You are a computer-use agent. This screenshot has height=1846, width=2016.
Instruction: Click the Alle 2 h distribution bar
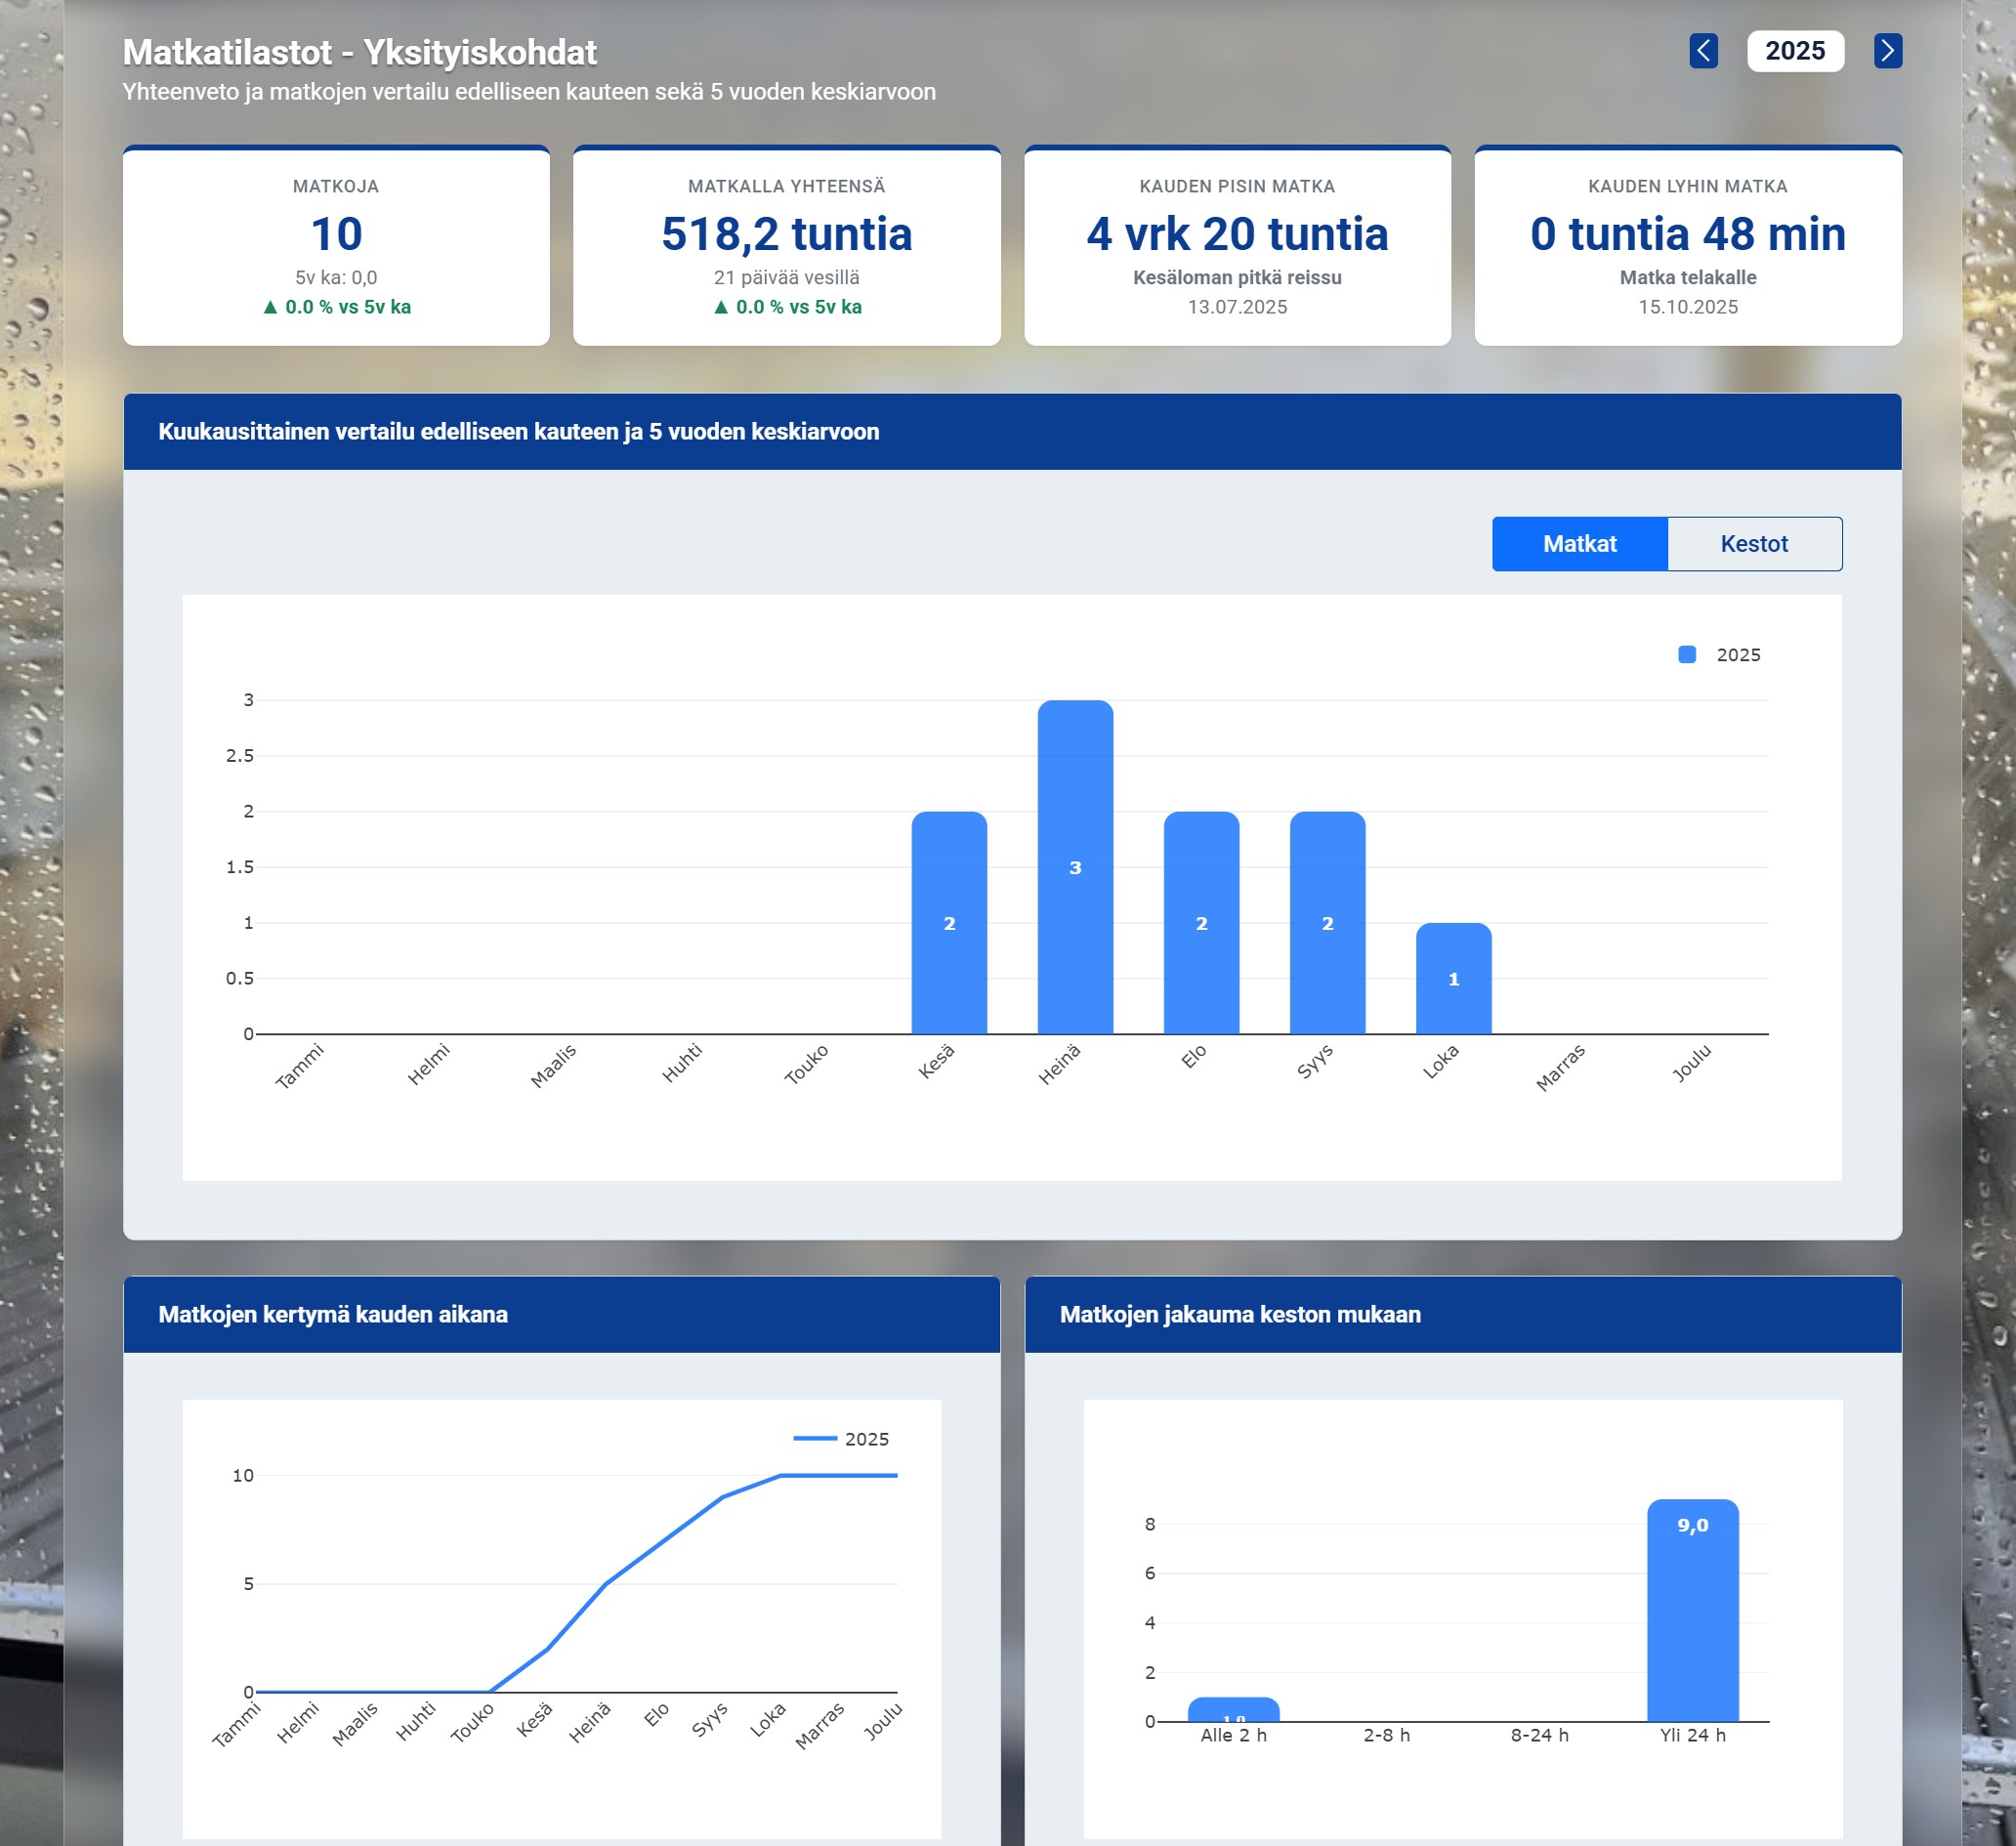click(x=1233, y=1710)
